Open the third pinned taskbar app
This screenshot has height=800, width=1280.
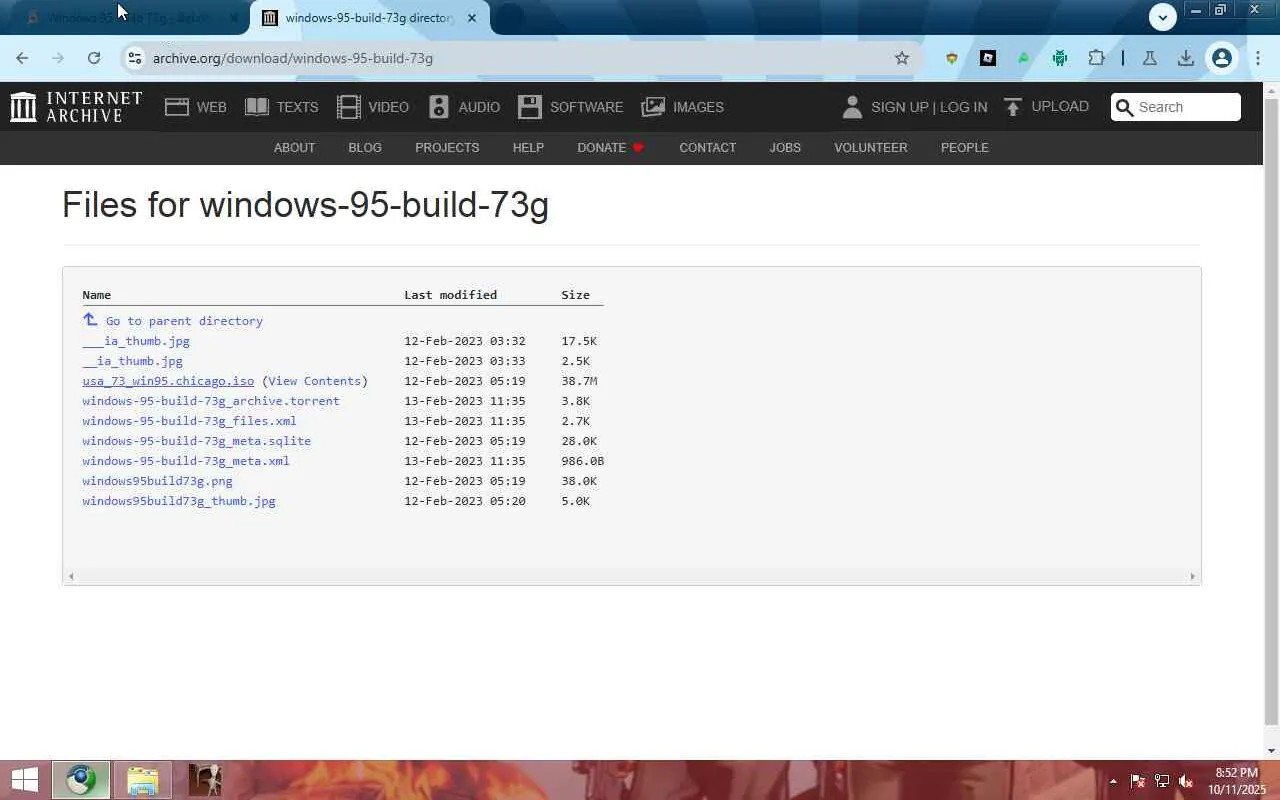coord(204,780)
